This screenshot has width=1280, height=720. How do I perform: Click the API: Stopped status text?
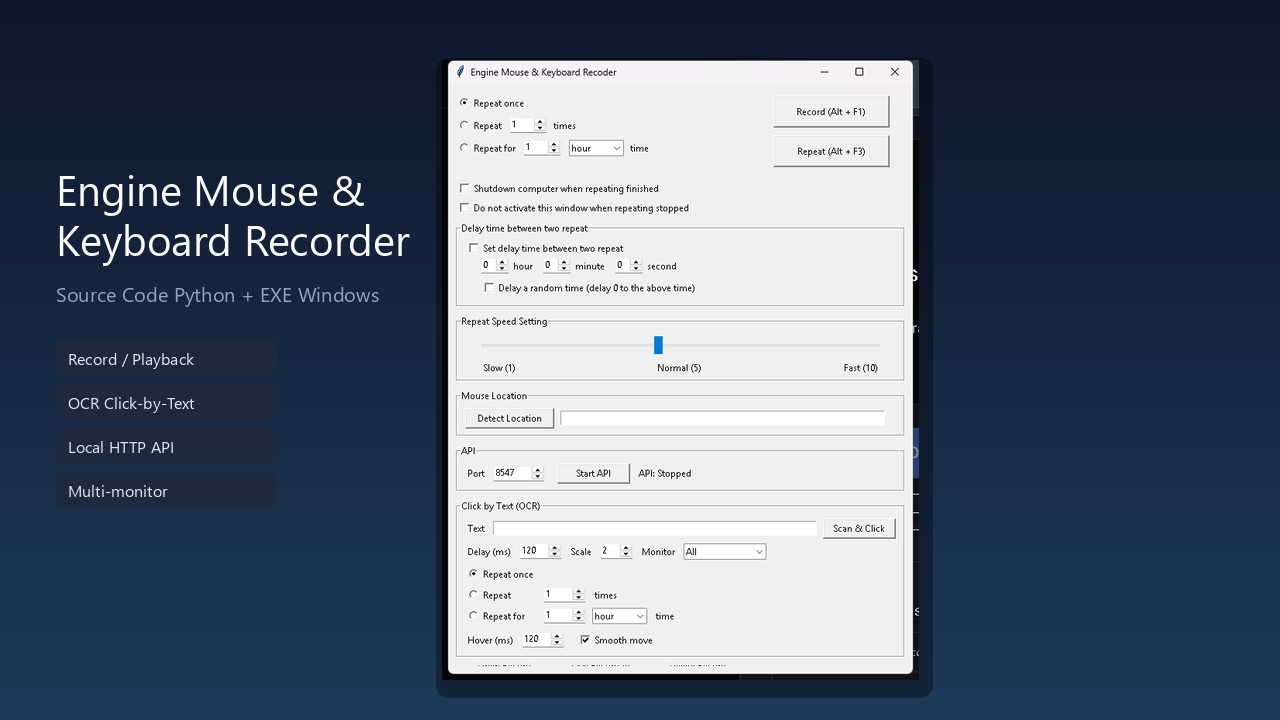tap(665, 474)
